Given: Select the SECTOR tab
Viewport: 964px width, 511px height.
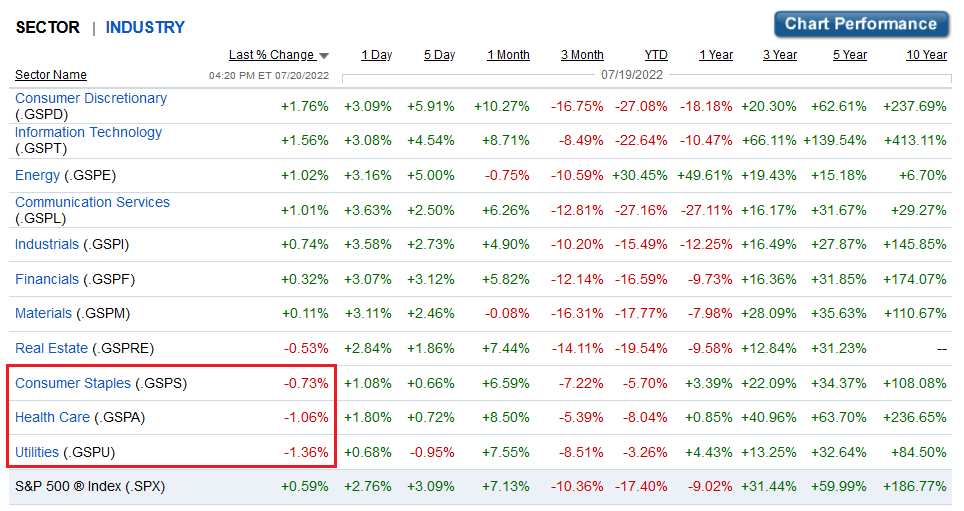Looking at the screenshot, I should tap(47, 28).
